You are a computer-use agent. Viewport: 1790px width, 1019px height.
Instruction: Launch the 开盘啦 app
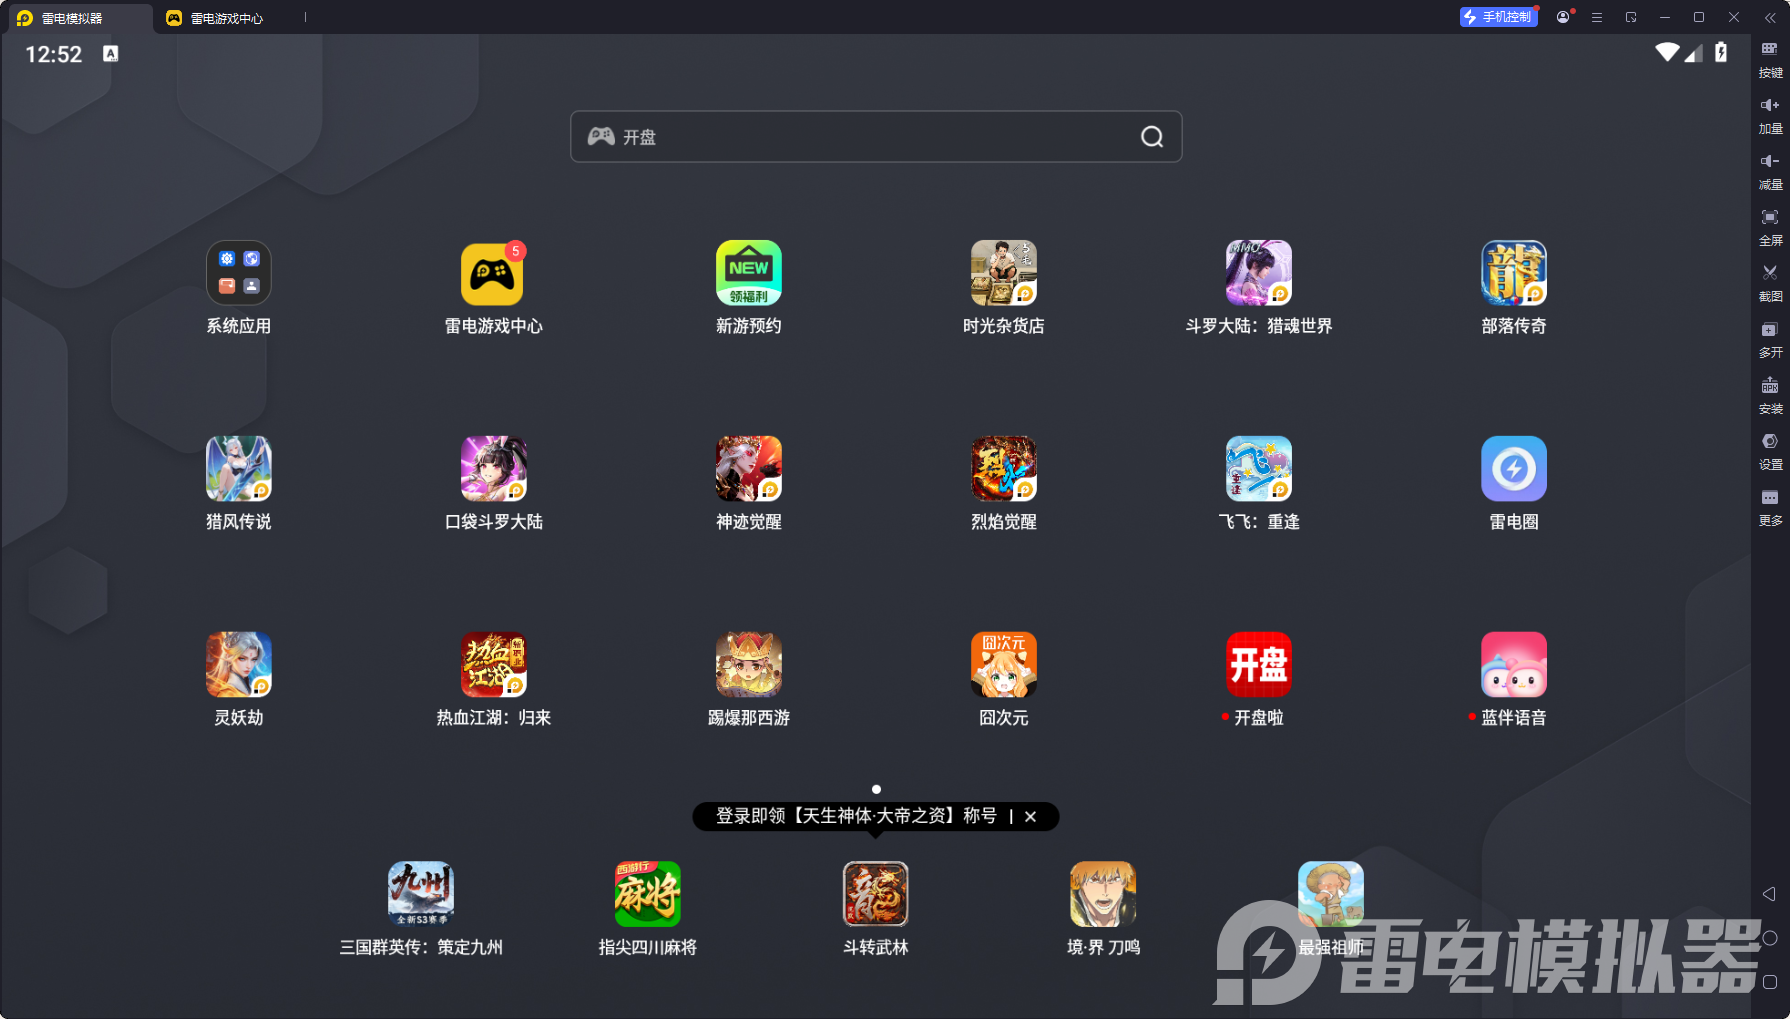(x=1258, y=665)
